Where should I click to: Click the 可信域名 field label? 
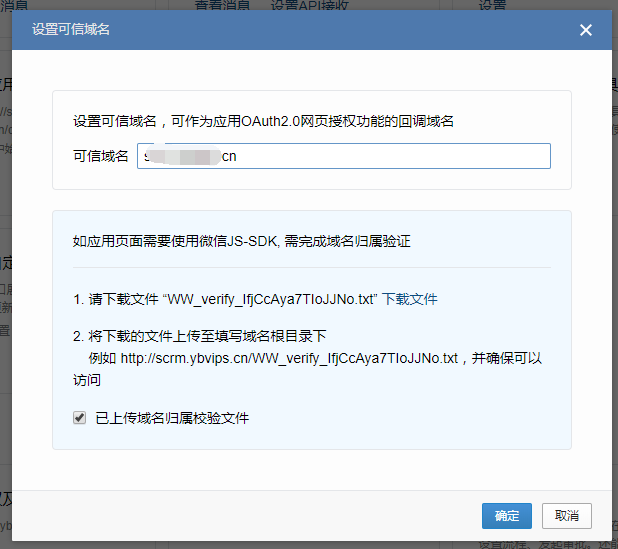(x=100, y=156)
